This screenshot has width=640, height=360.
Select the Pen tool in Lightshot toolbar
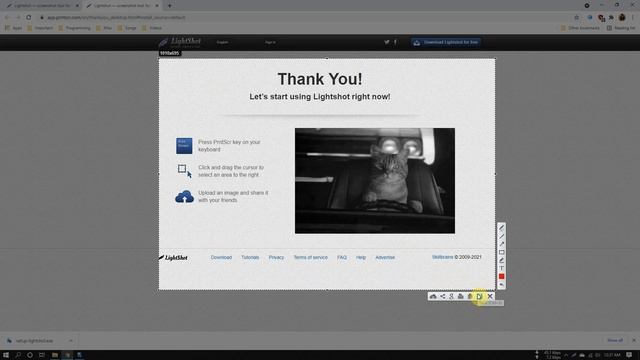coord(501,228)
